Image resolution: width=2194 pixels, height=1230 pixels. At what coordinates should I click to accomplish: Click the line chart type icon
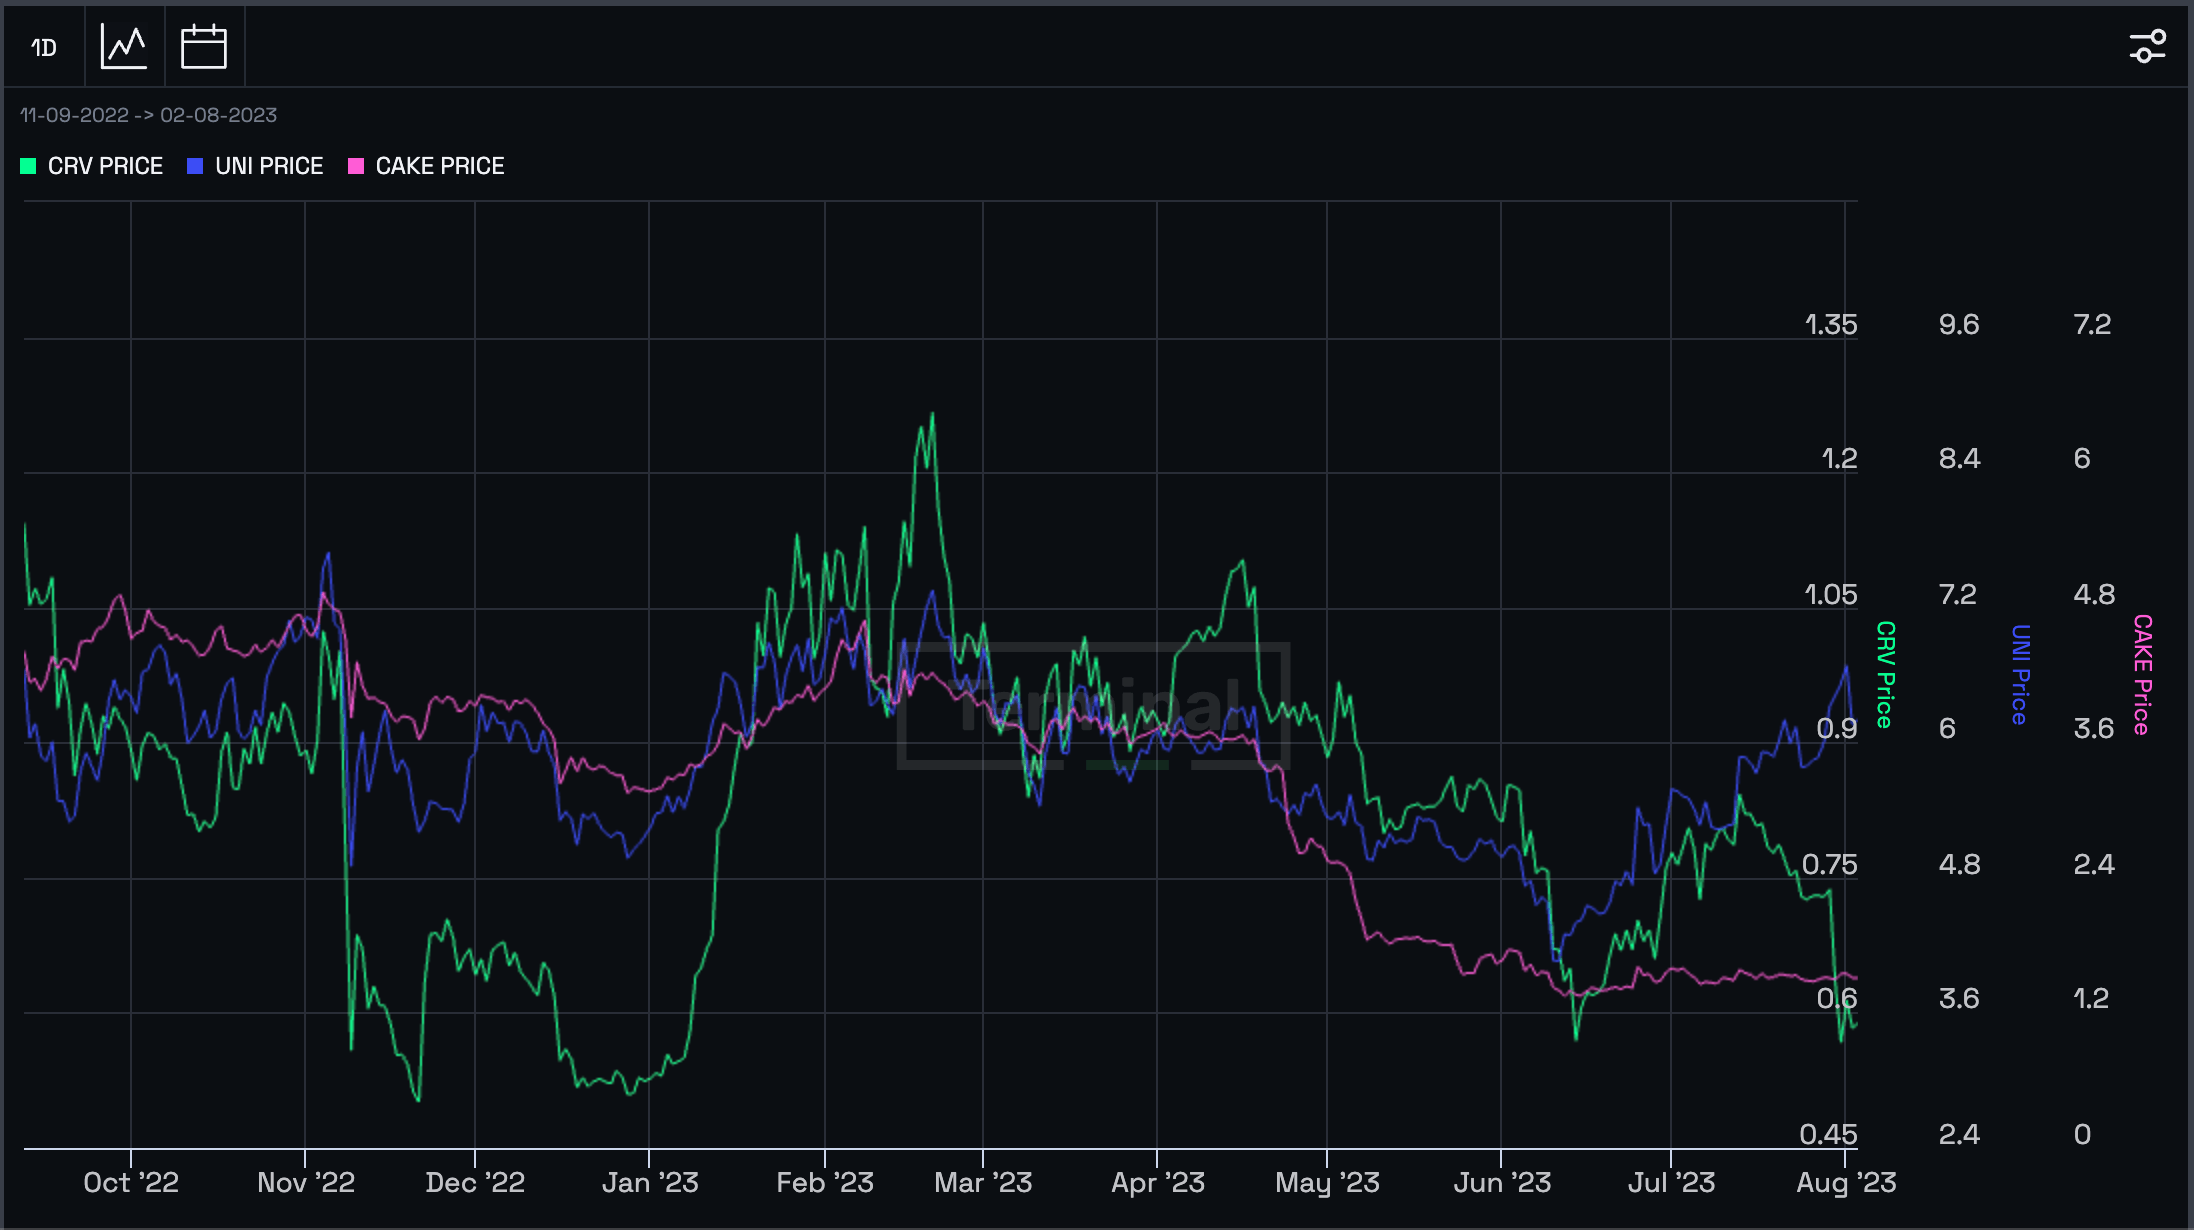pos(124,47)
